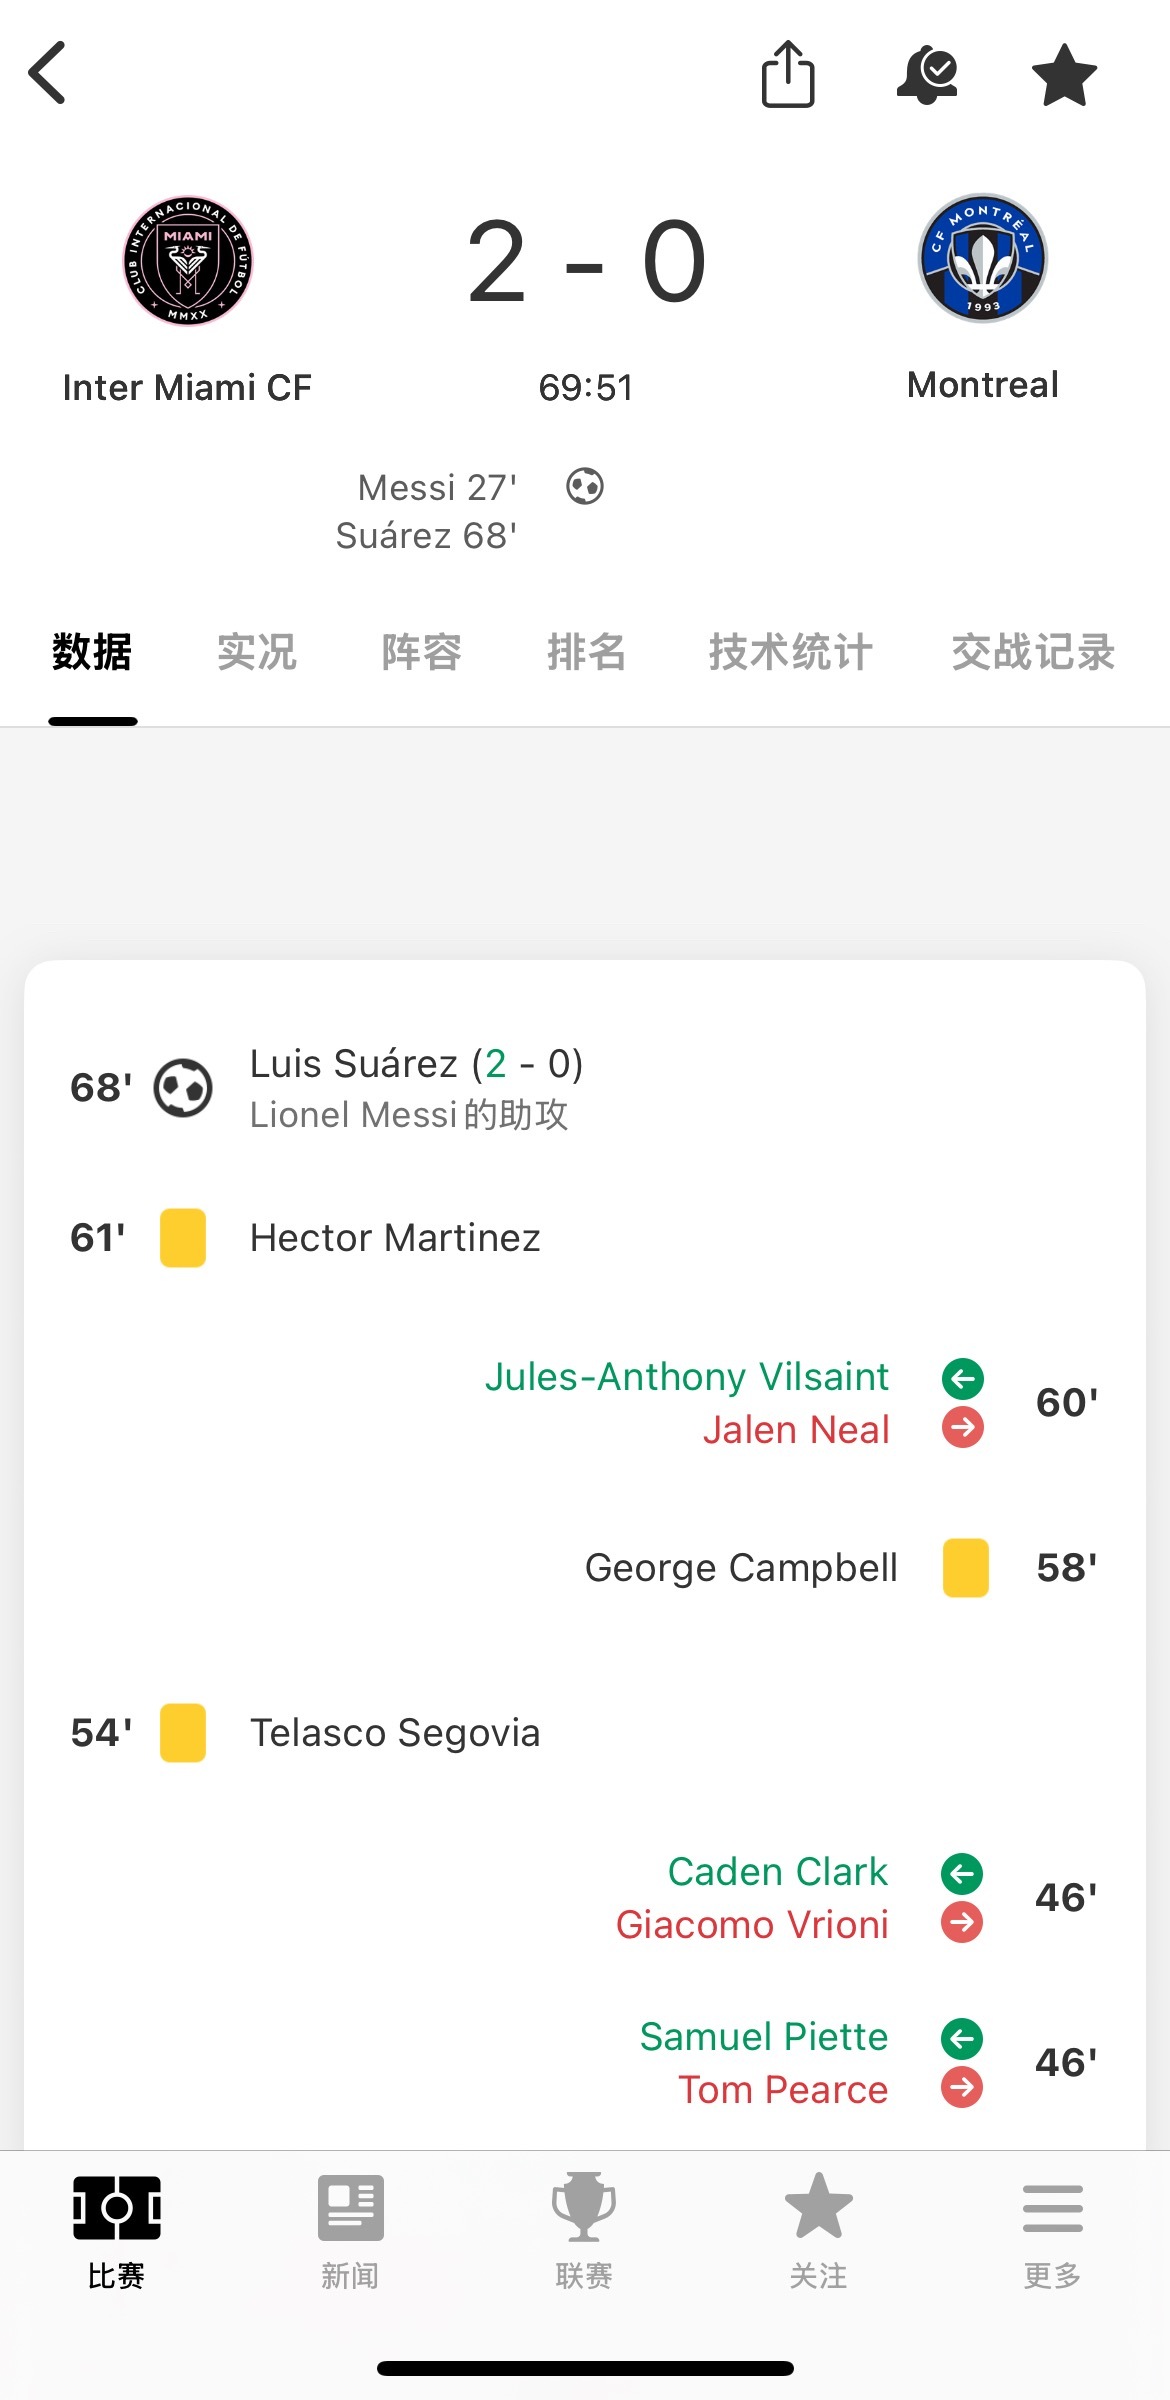Open the share sheet icon
Image resolution: width=1170 pixels, height=2400 pixels.
[788, 73]
